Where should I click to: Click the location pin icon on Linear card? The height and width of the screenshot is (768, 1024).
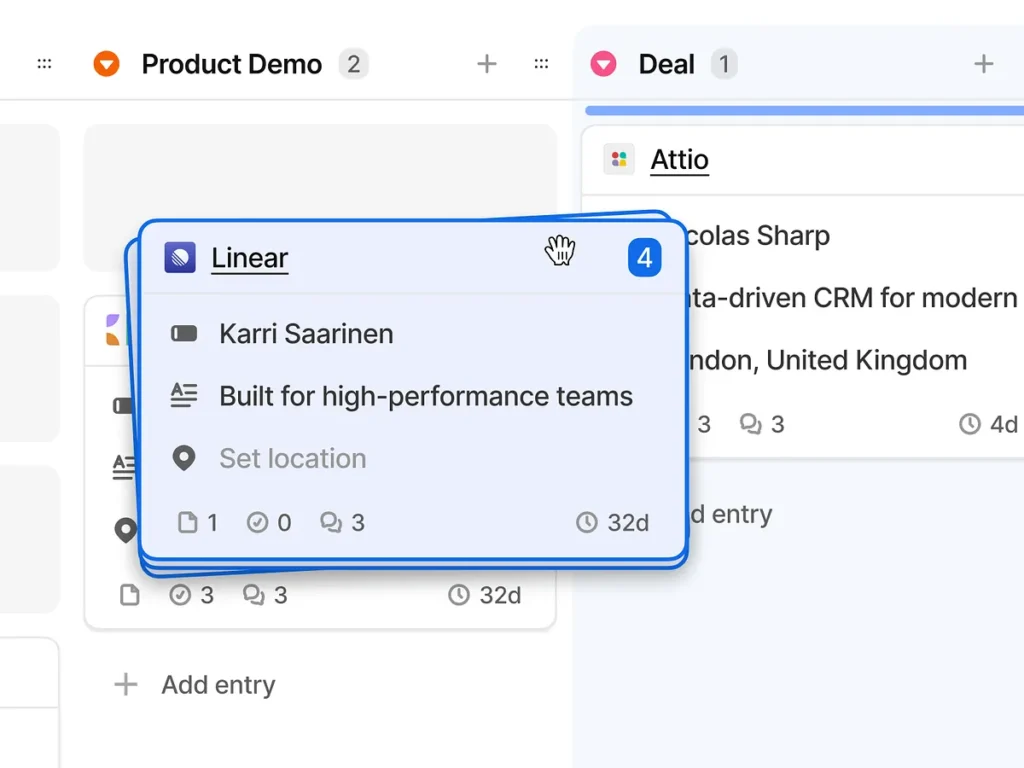point(183,459)
